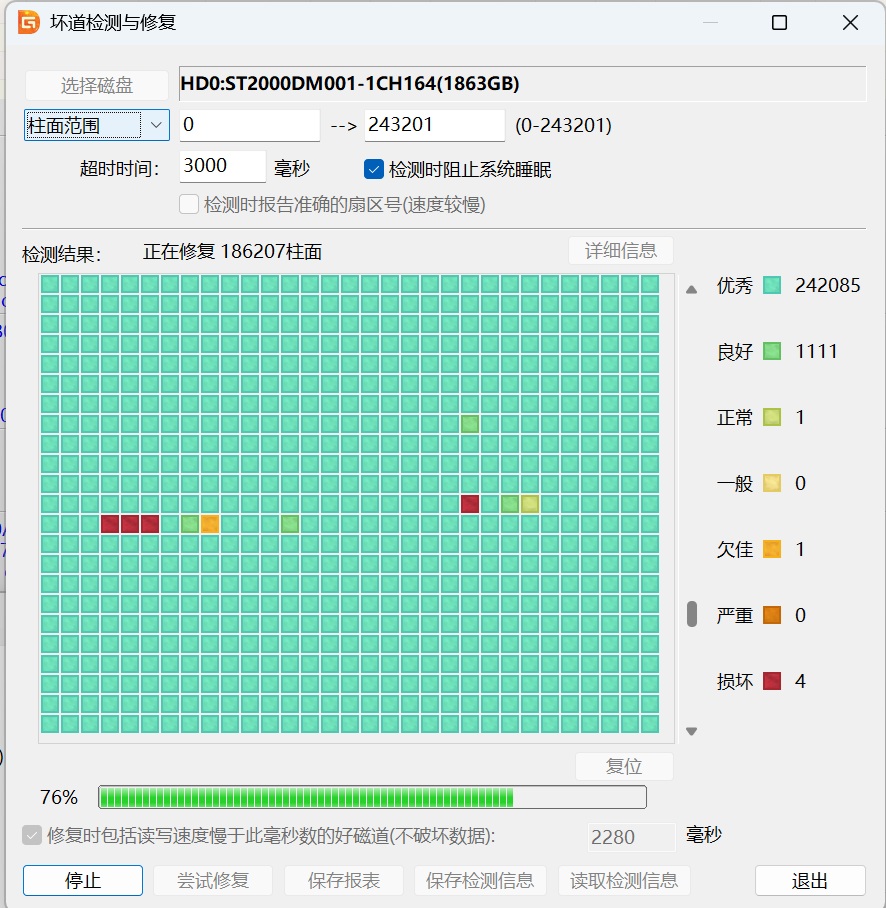Click the 2280 milliseconds field
This screenshot has height=908, width=886.
tap(631, 837)
